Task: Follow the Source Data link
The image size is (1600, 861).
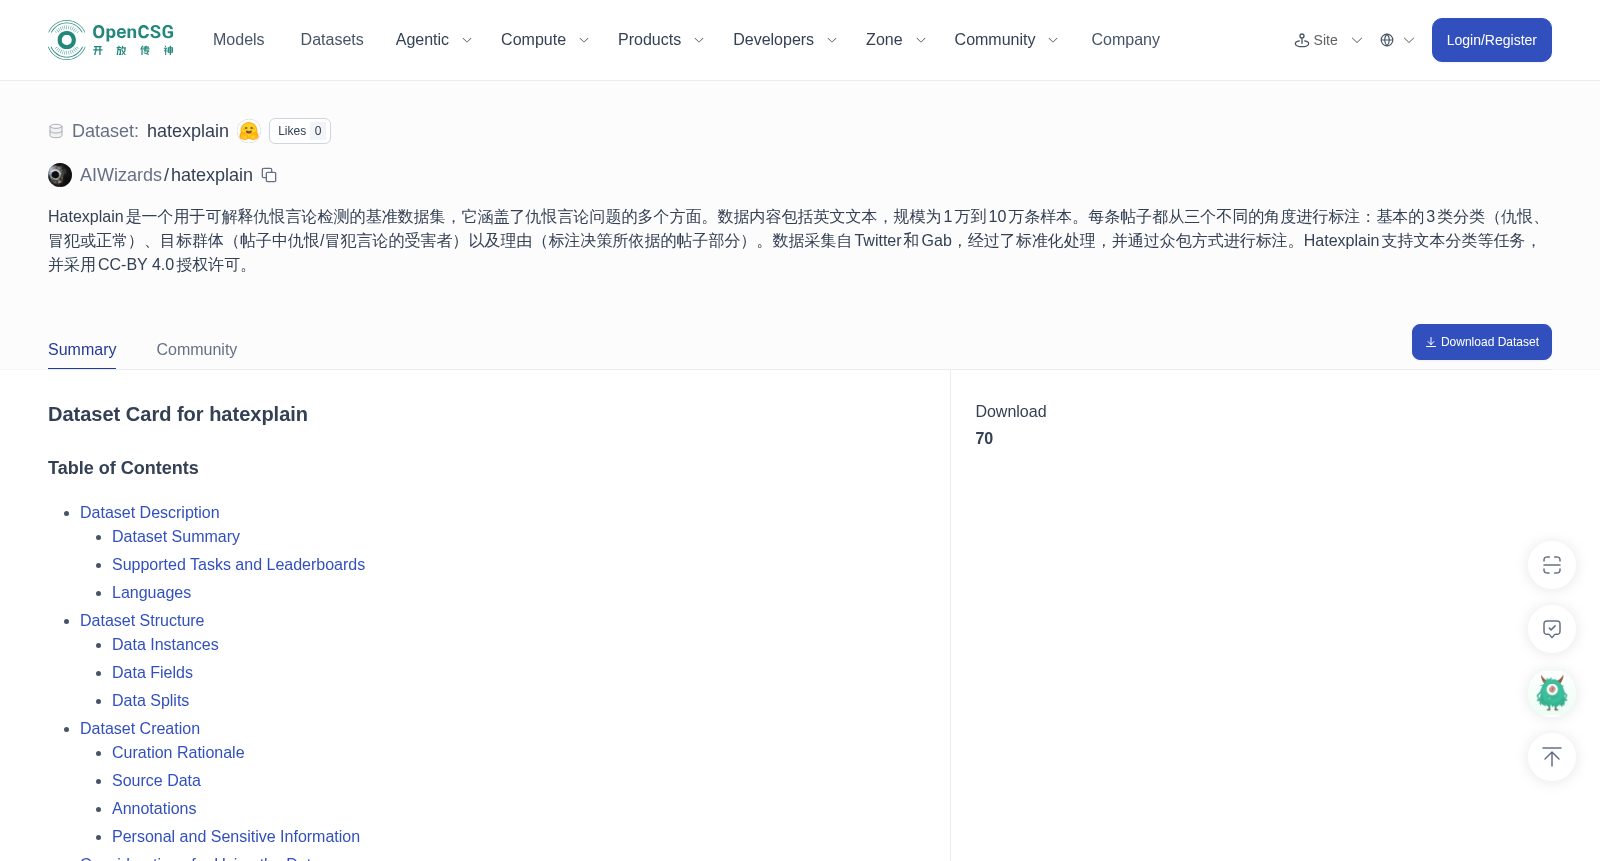Action: pyautogui.click(x=156, y=780)
